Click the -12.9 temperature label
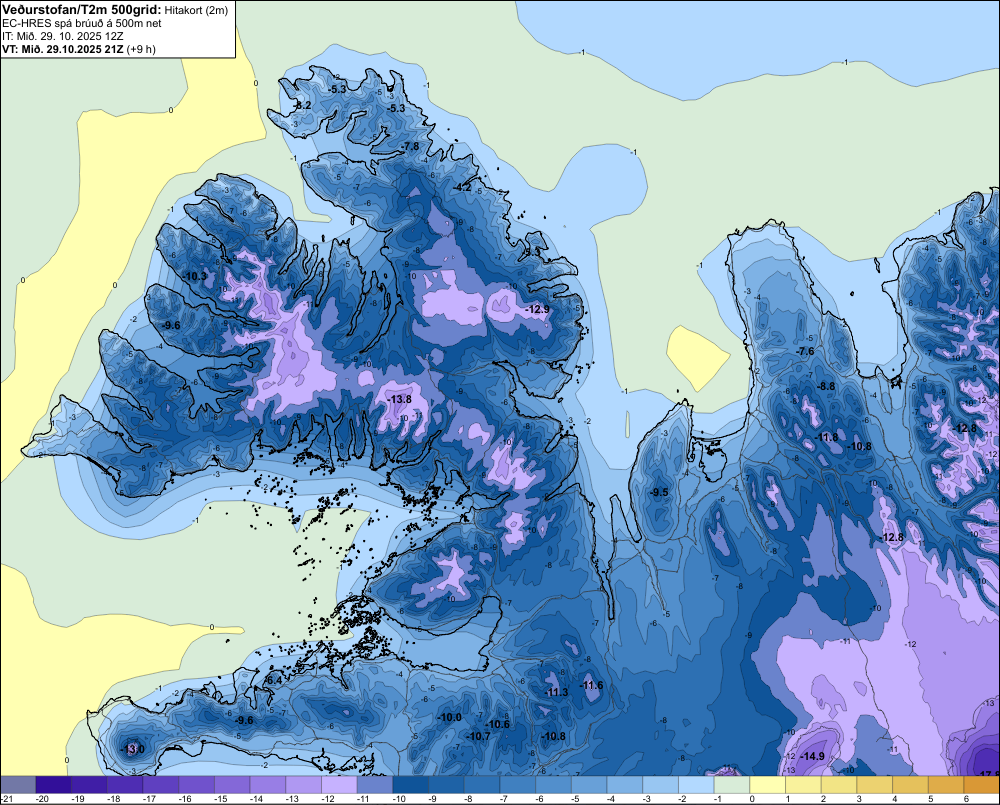 [537, 309]
